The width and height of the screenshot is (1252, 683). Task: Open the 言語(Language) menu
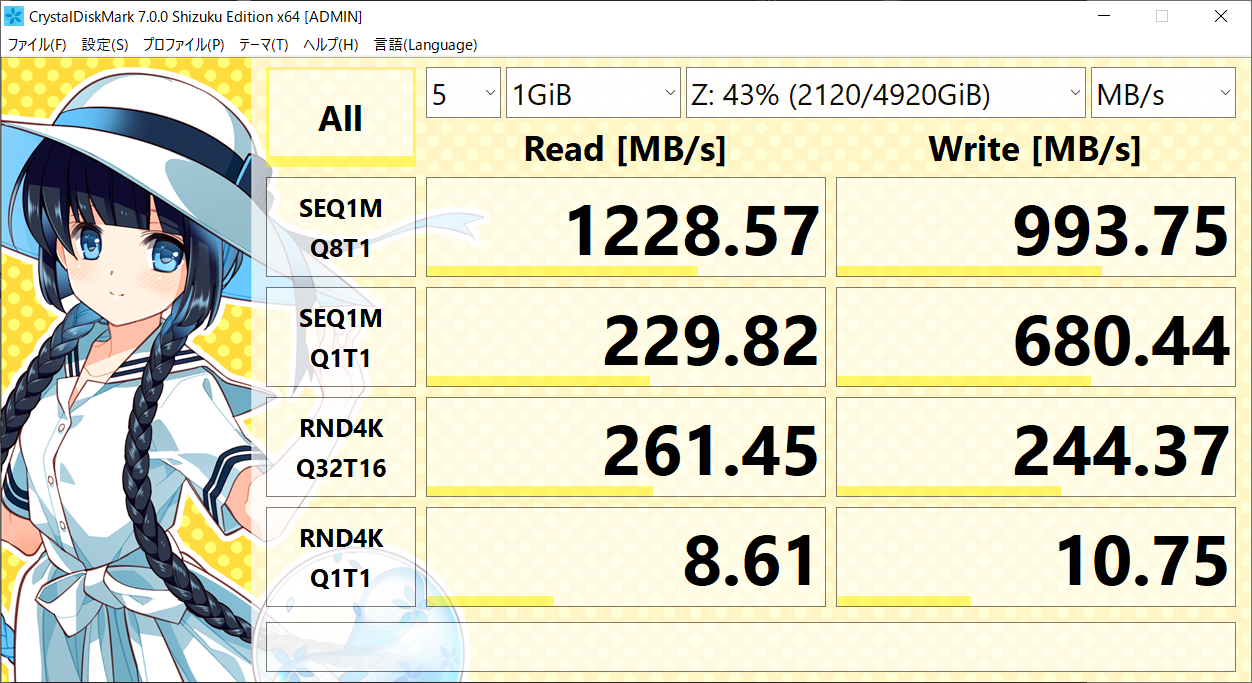tap(425, 45)
